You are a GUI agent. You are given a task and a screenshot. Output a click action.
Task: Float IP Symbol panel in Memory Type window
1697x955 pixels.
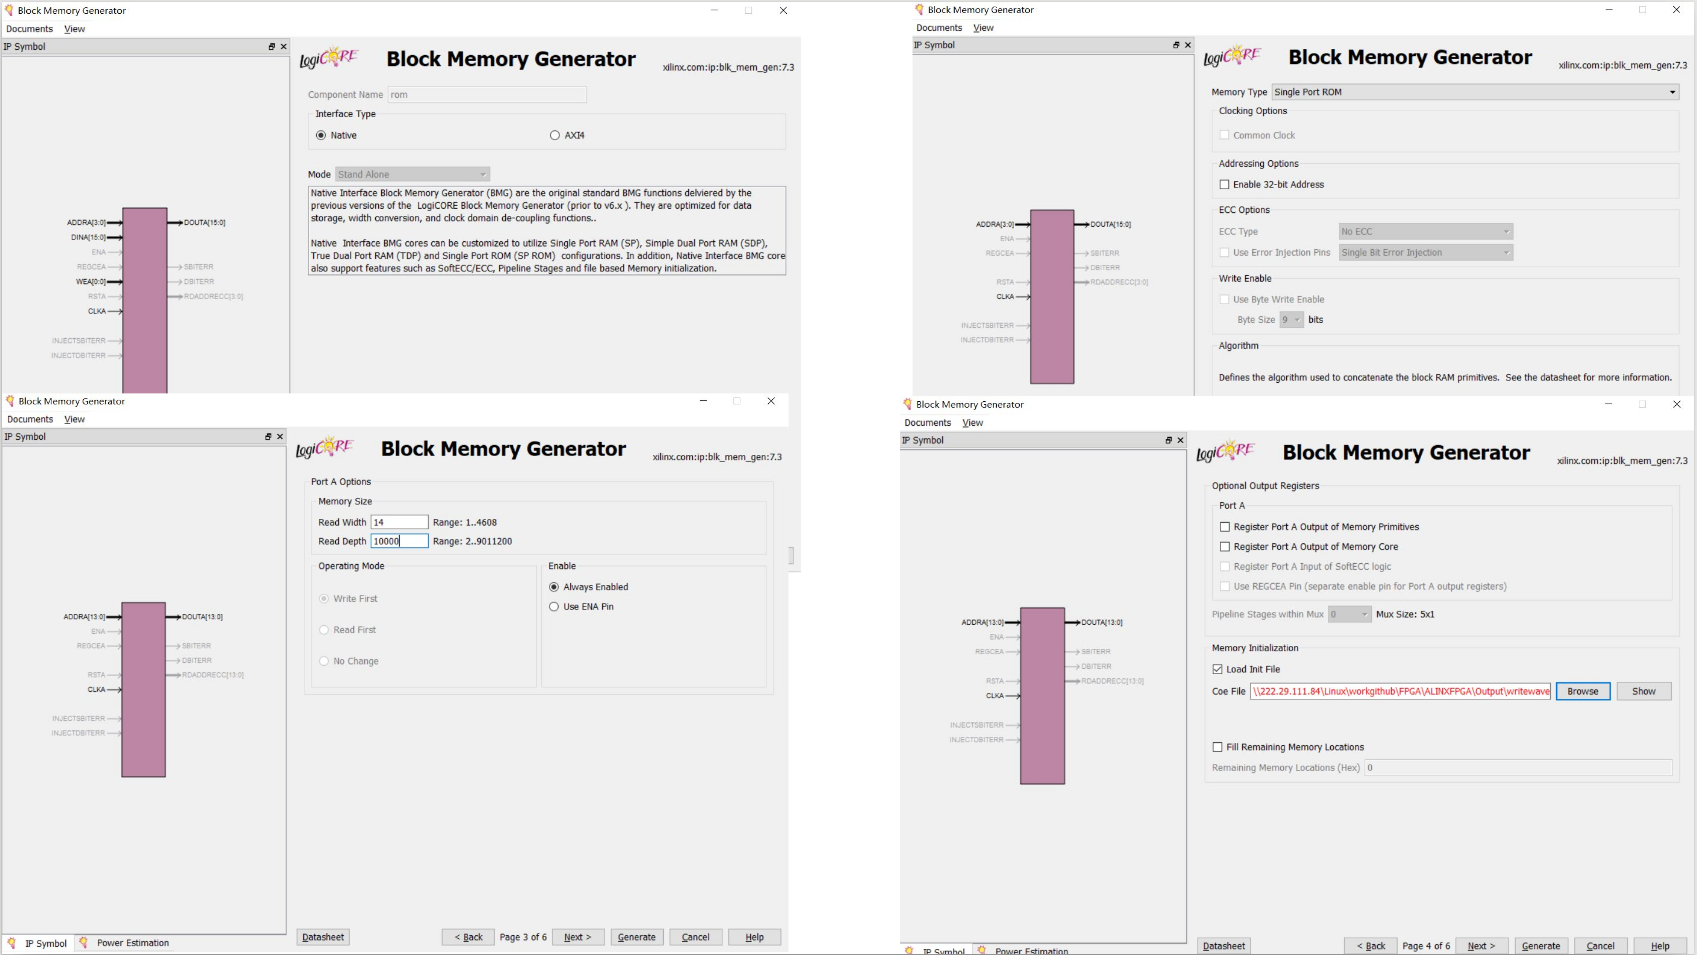pyautogui.click(x=1176, y=45)
